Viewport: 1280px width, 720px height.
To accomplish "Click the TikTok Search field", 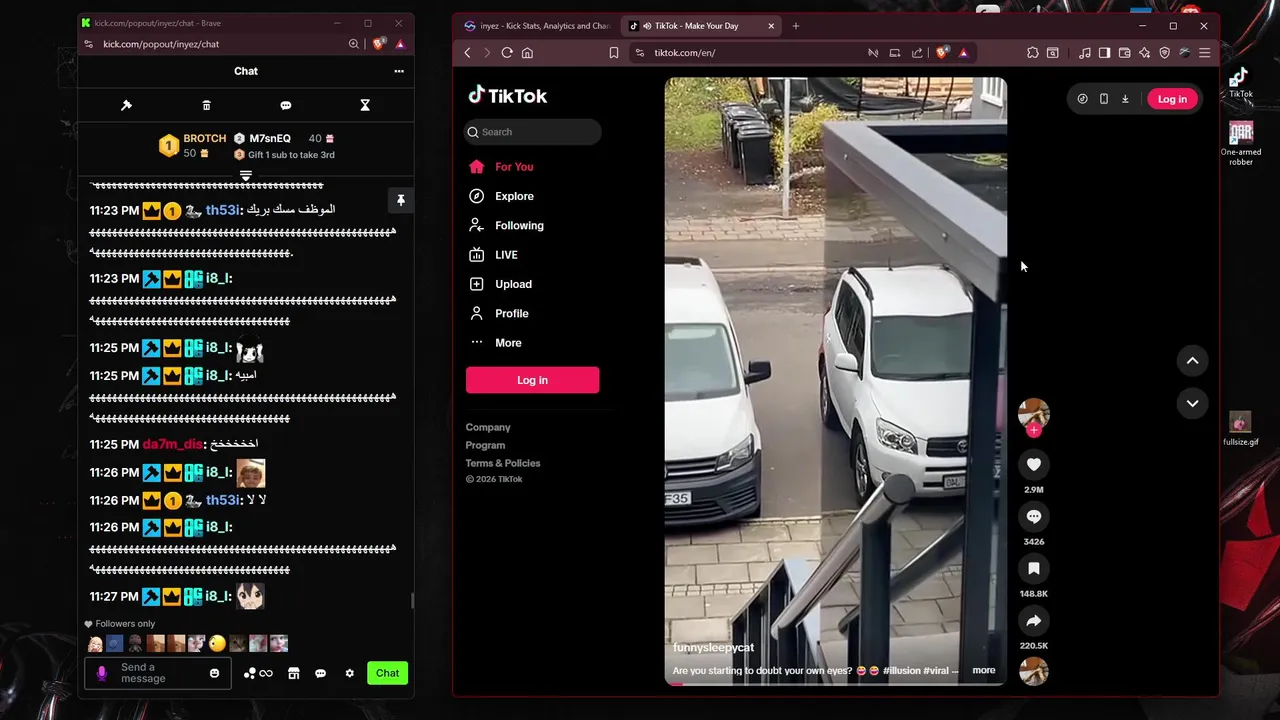I will coord(533,132).
